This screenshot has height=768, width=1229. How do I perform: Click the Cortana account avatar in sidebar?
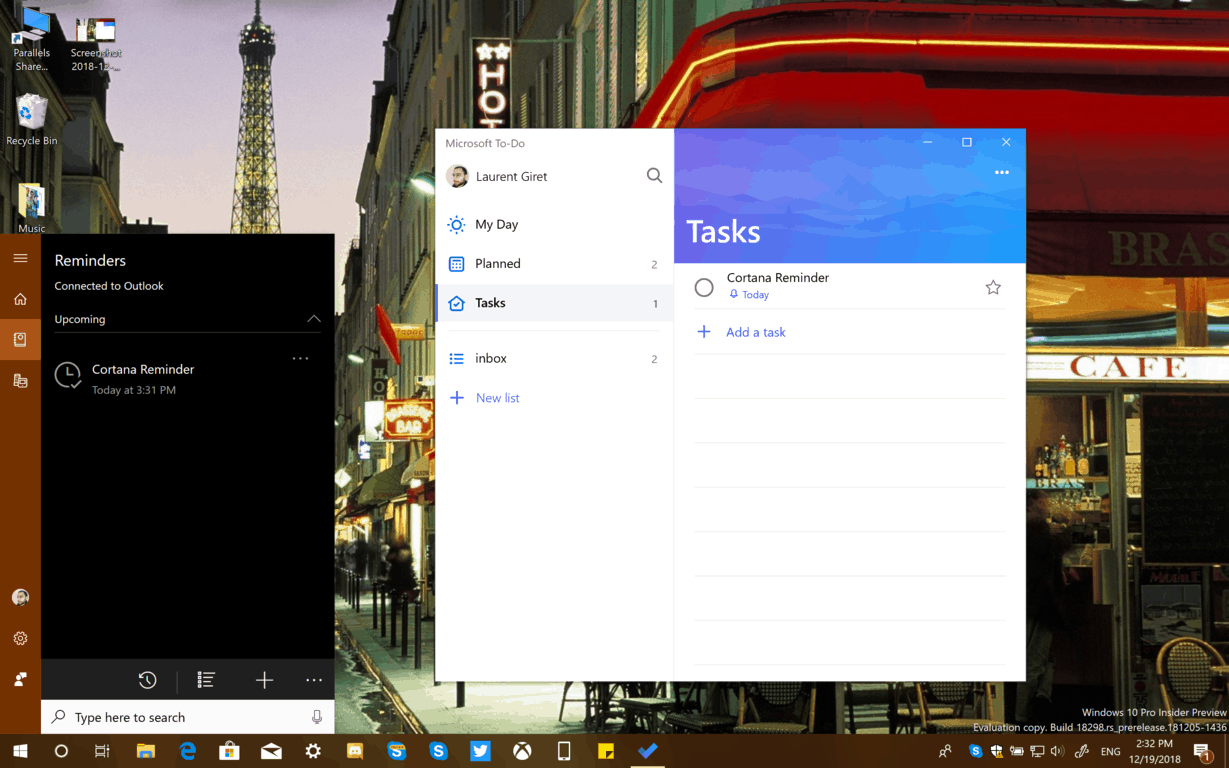click(20, 597)
